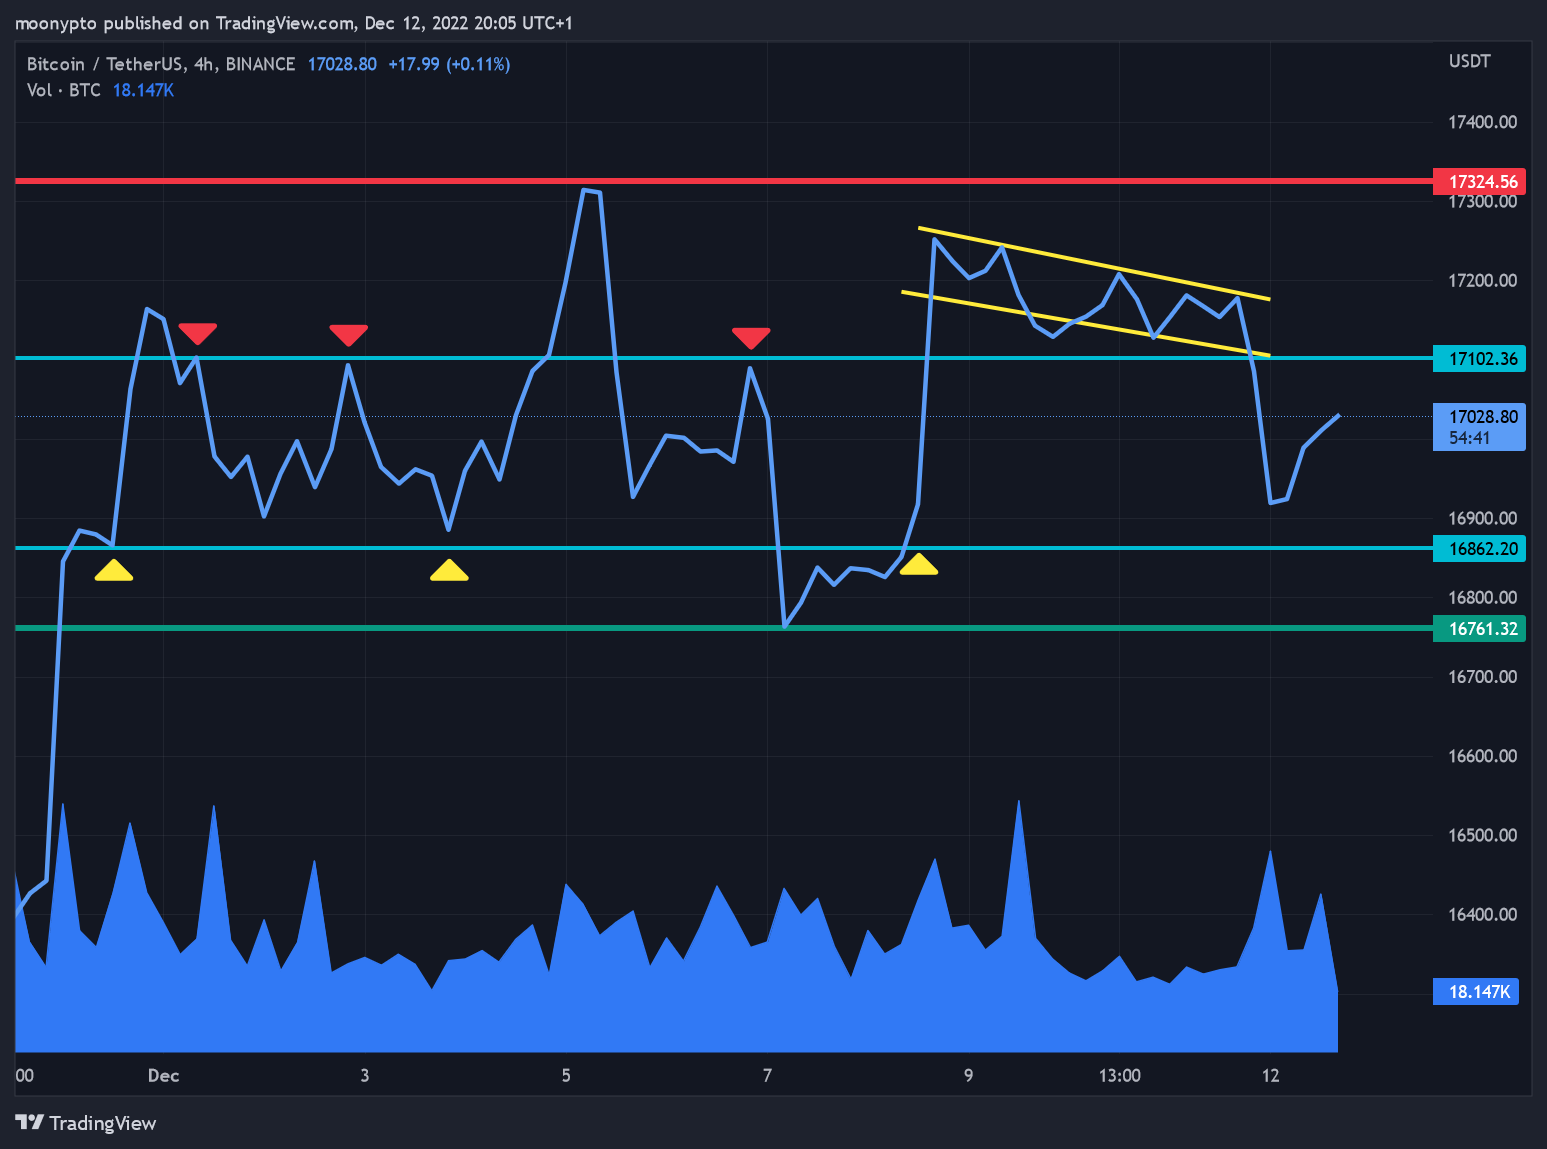
Task: Click the green 16761.32 price label
Action: point(1479,628)
